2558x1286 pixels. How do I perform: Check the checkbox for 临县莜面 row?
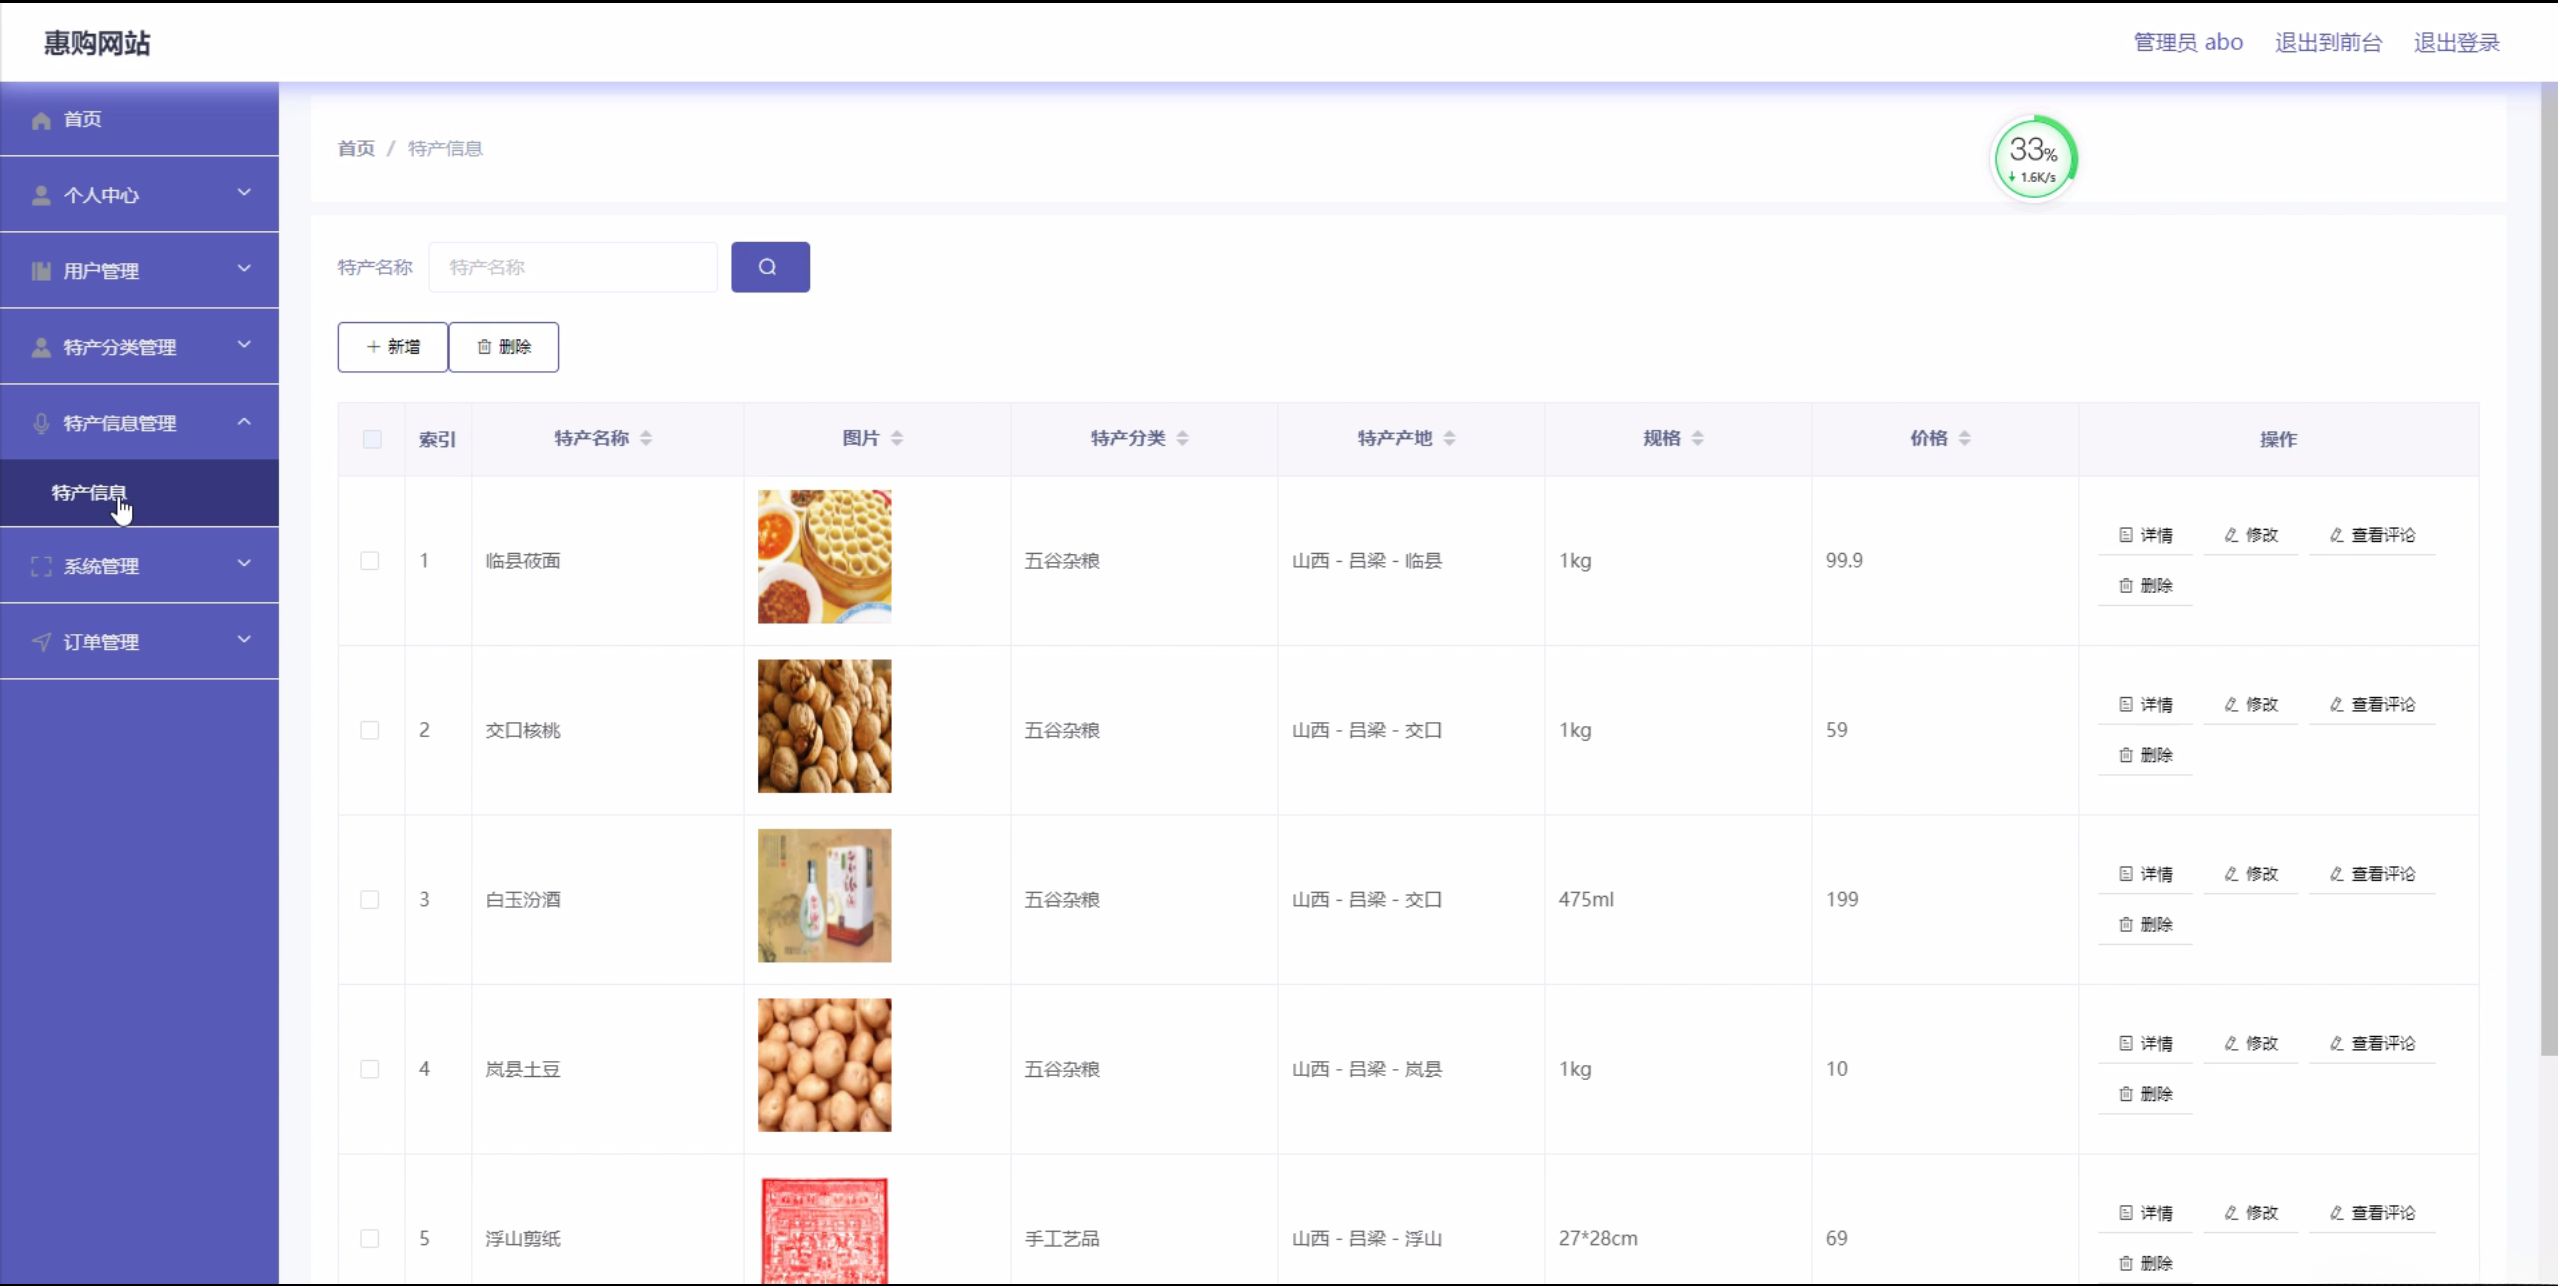tap(370, 561)
